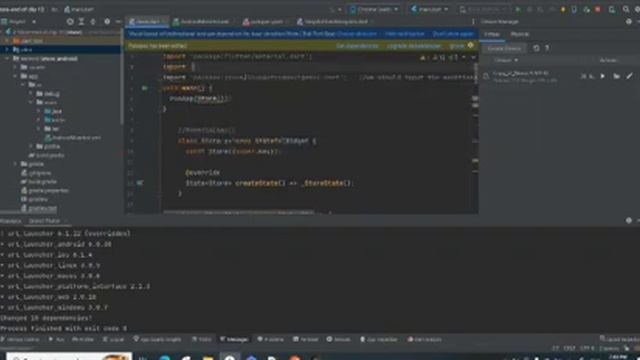Click Hide notification in the blue banner

(x=405, y=34)
